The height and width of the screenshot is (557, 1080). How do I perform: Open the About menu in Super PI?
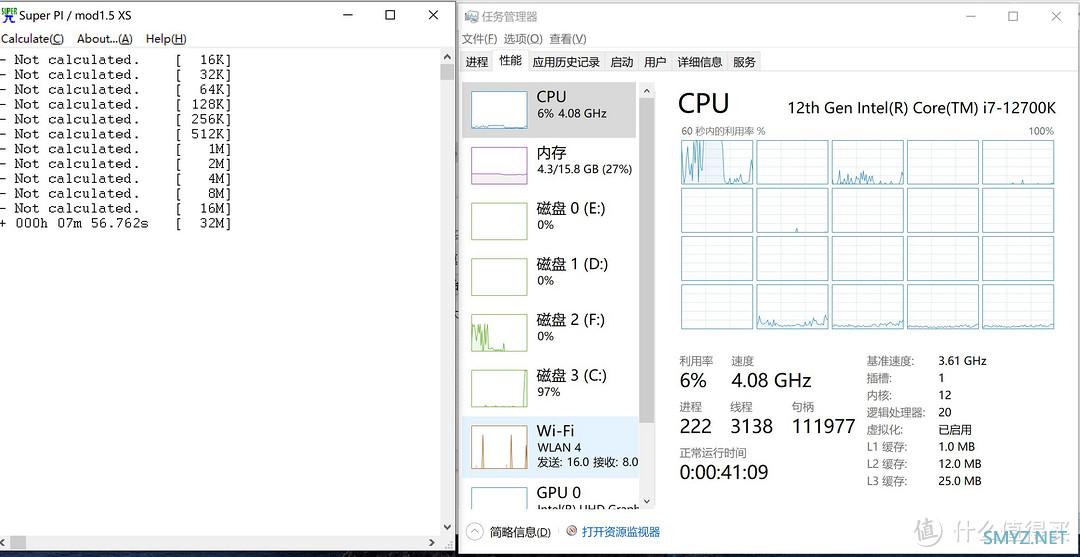104,39
